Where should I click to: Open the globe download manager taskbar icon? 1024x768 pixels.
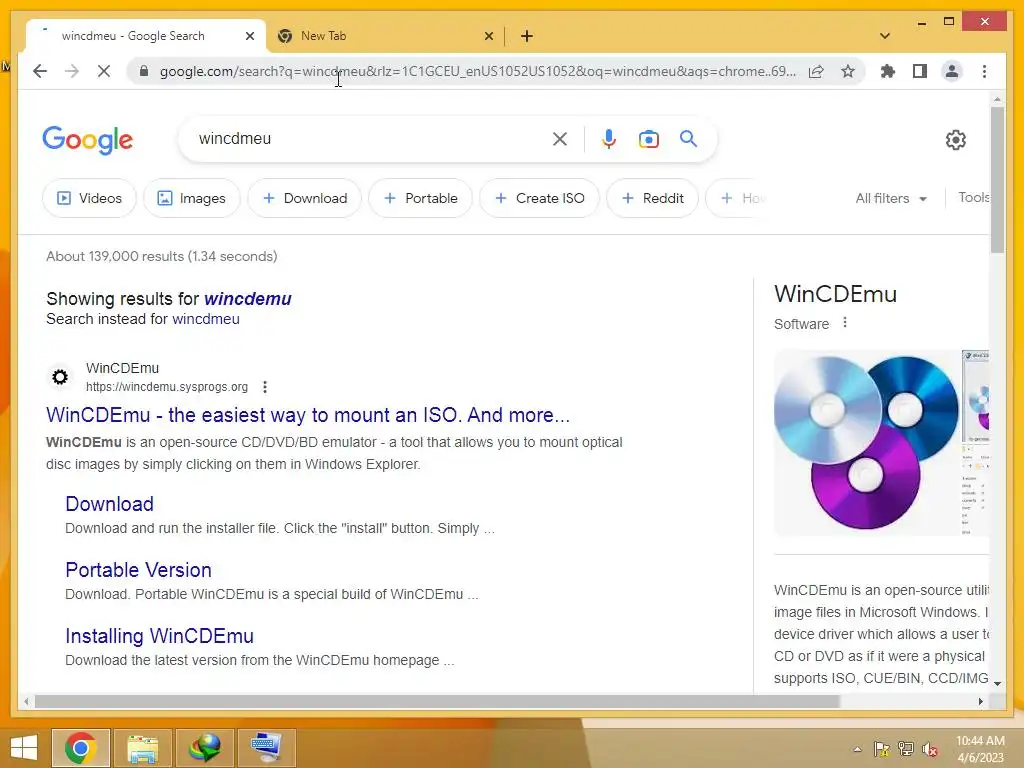click(204, 748)
